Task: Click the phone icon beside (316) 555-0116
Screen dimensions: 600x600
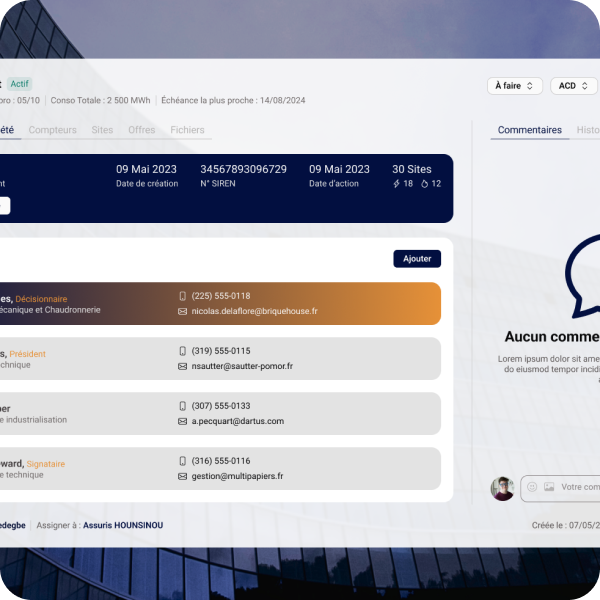Action: 182,461
